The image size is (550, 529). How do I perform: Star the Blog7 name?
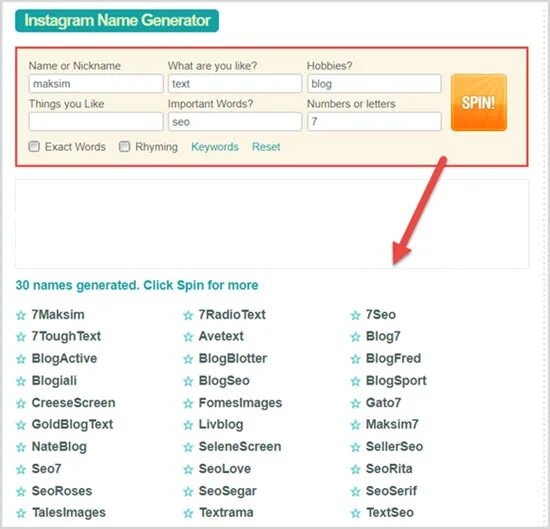pyautogui.click(x=356, y=337)
